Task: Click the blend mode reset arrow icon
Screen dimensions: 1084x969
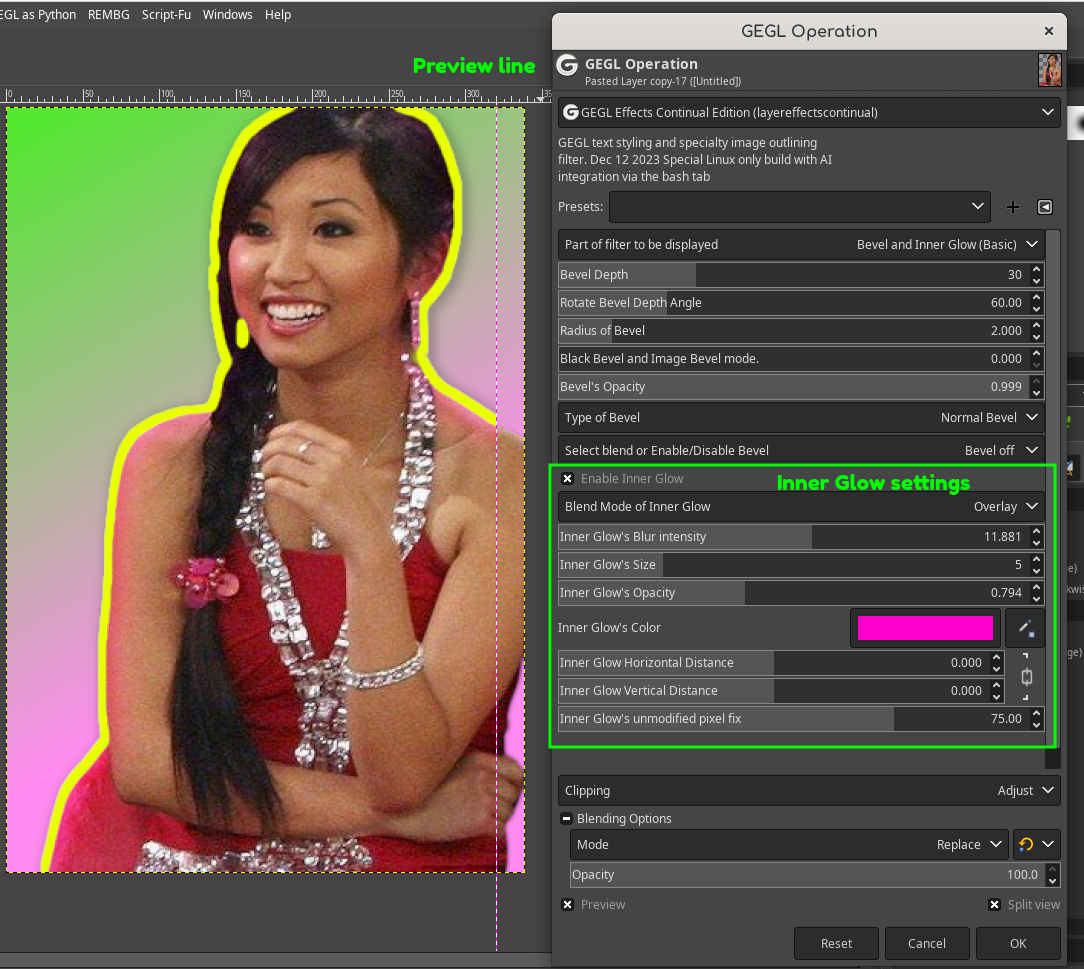Action: pos(1026,845)
